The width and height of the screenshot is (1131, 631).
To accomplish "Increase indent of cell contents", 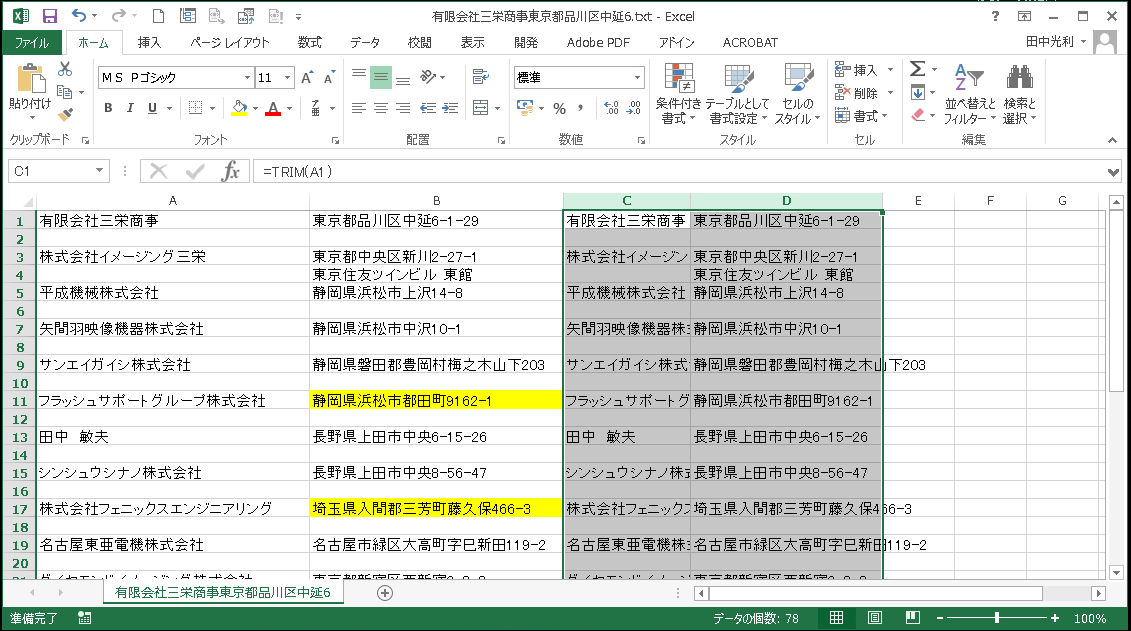I will coord(451,108).
